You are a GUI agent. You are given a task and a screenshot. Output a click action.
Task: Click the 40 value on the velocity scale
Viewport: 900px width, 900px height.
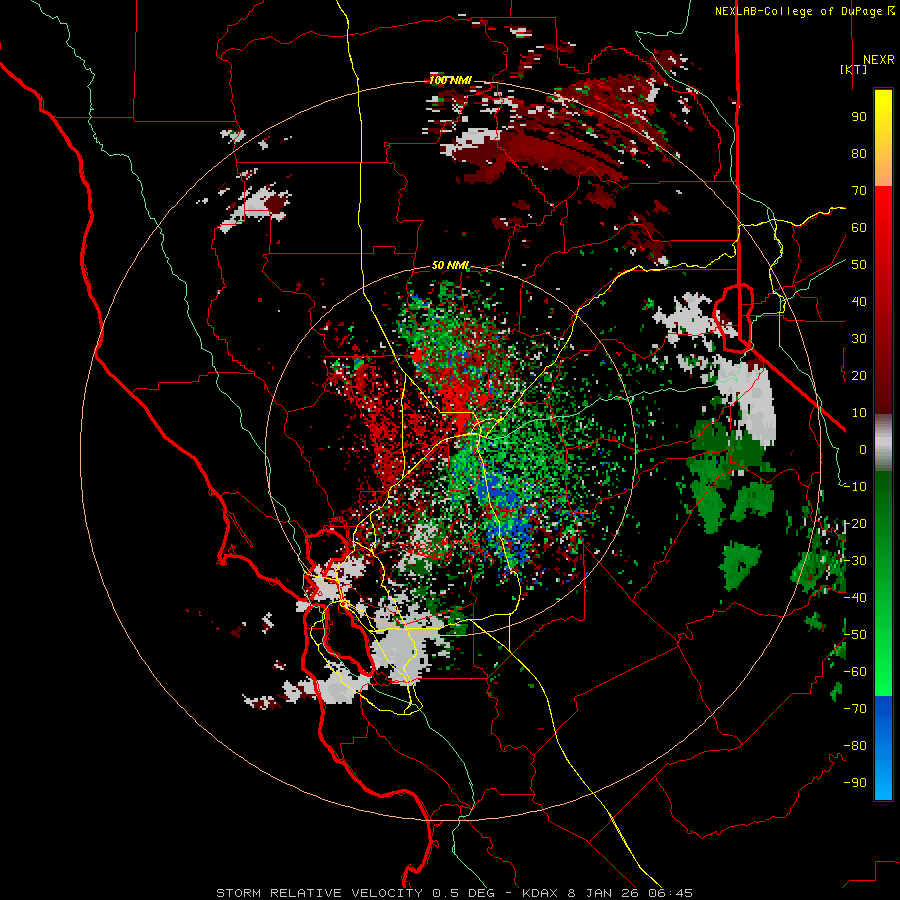[859, 302]
